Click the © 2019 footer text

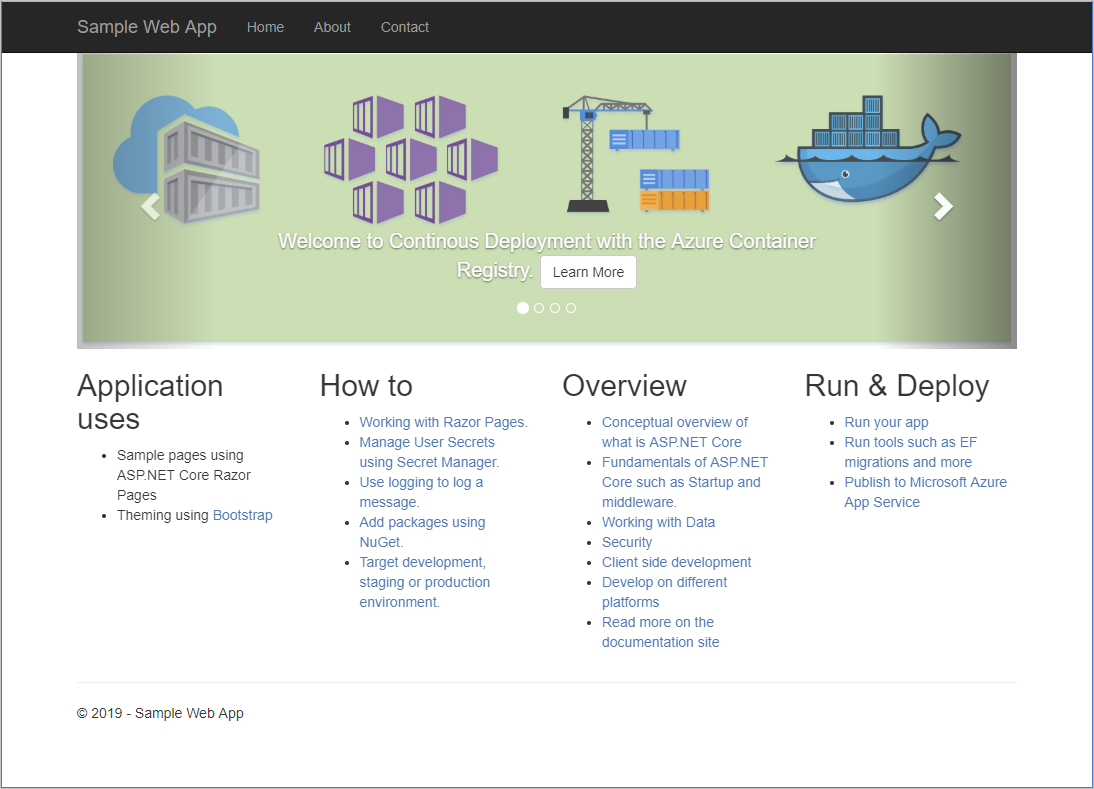point(160,713)
